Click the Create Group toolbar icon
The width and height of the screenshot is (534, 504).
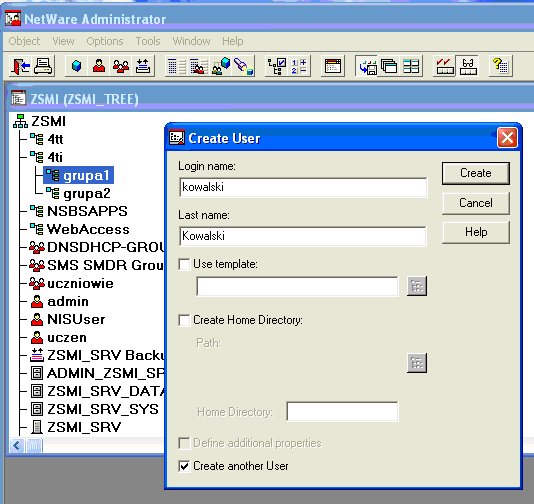point(121,66)
